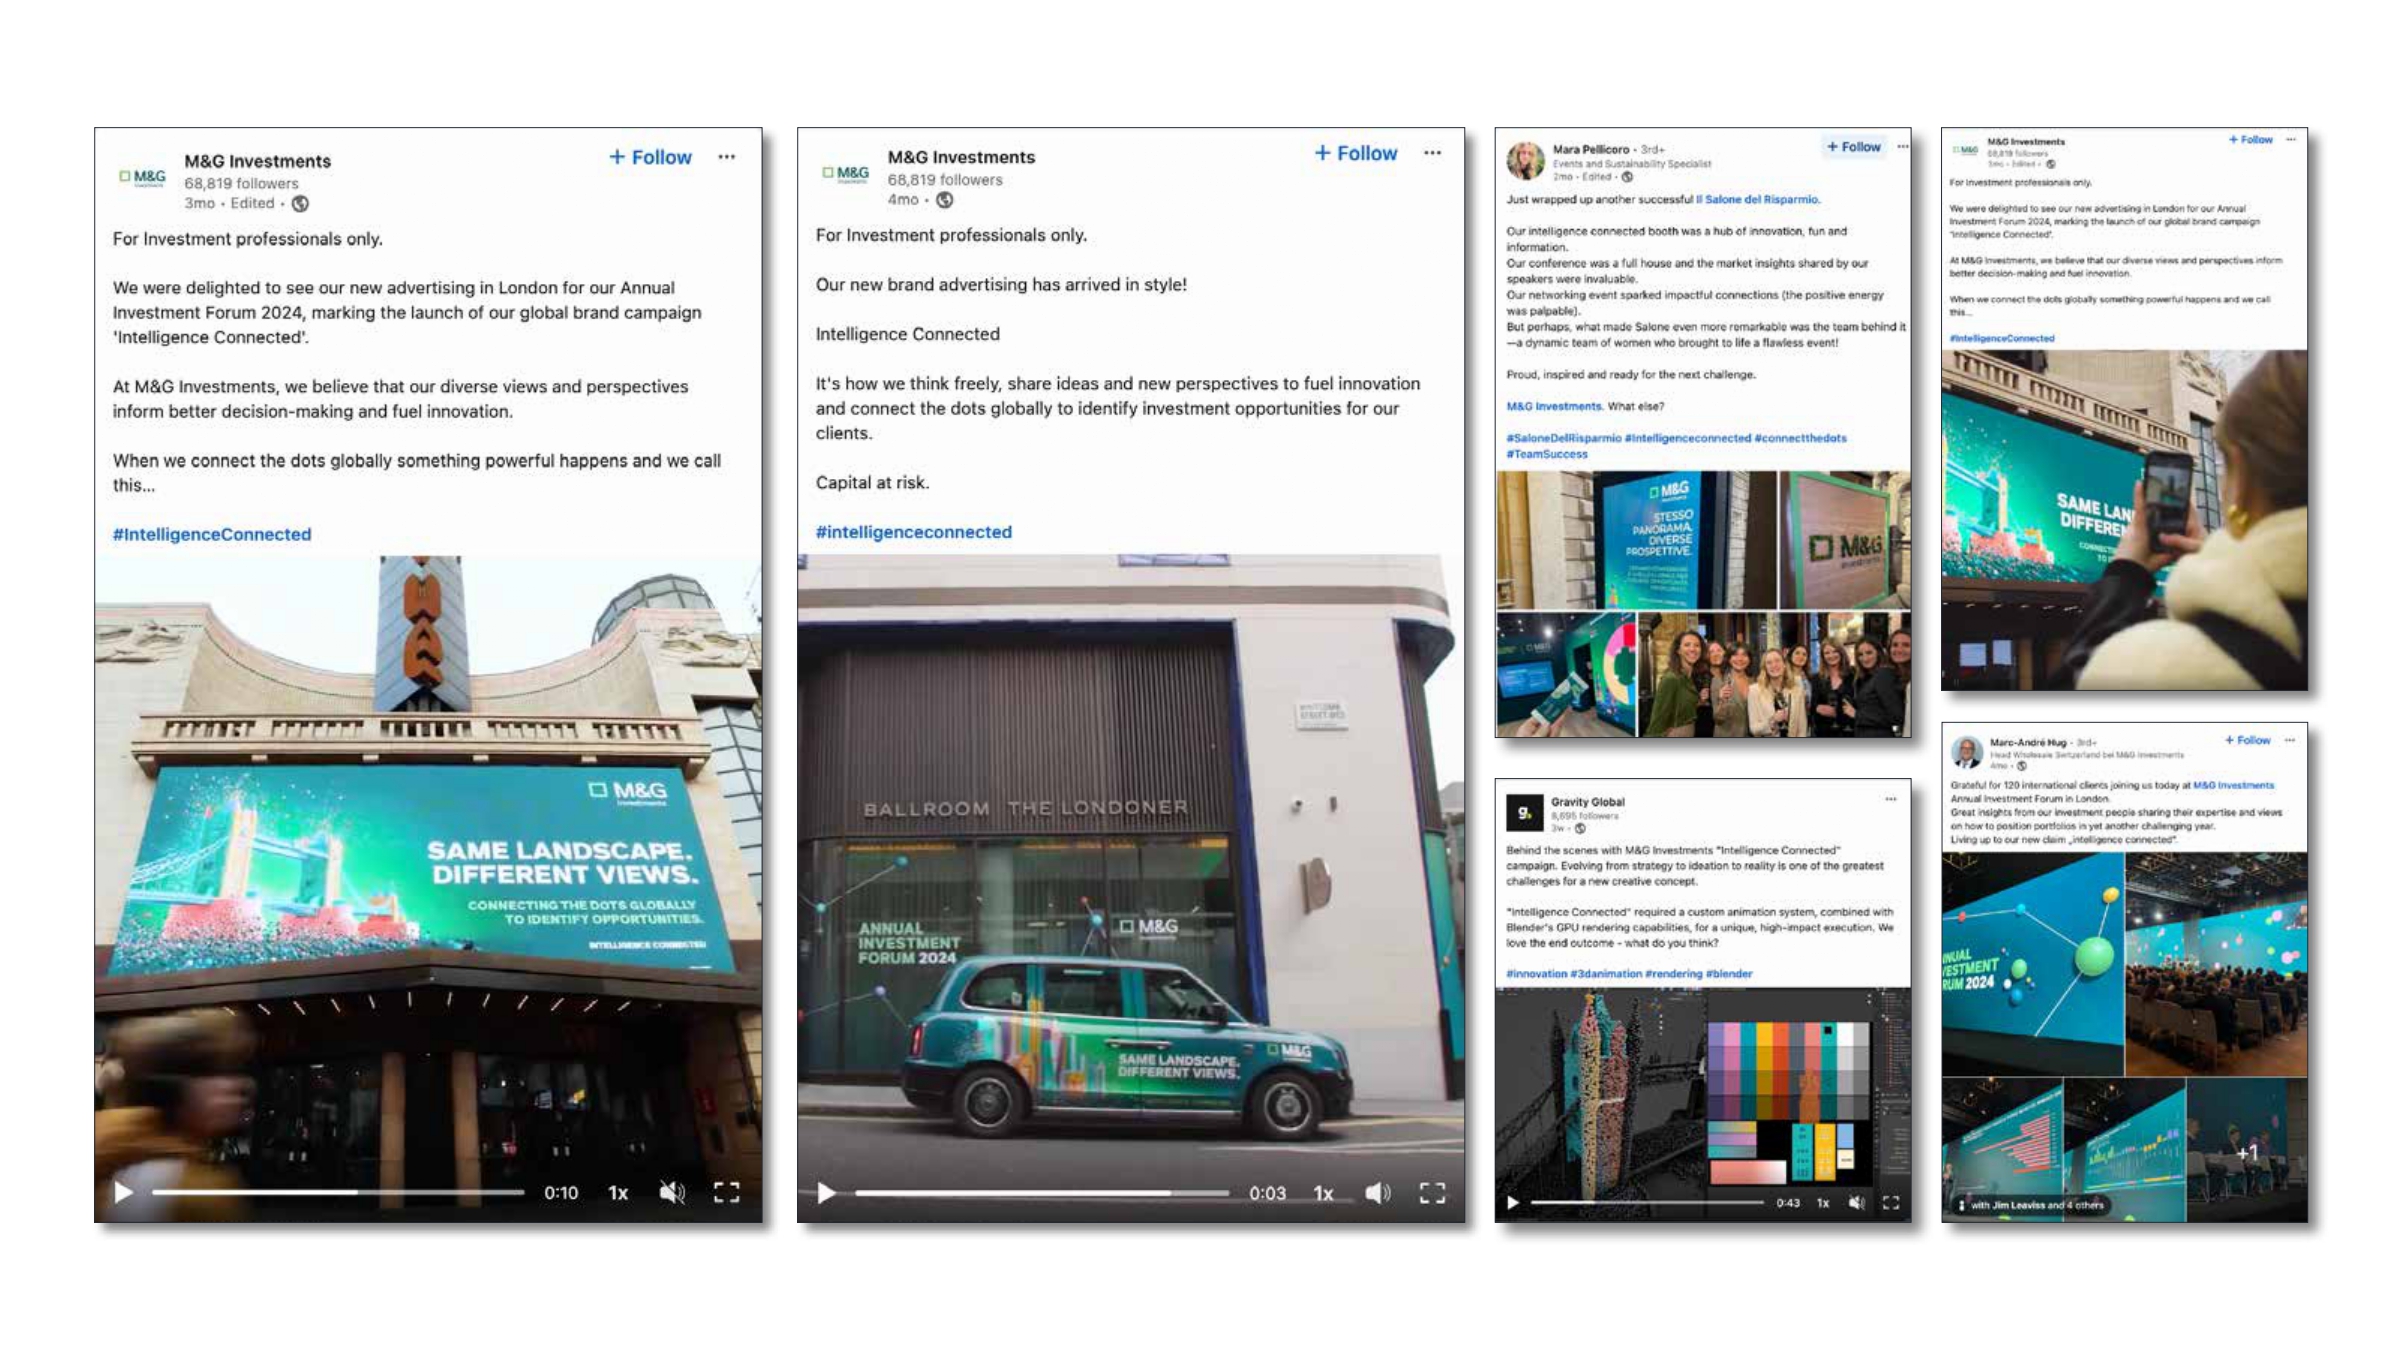Click the #TeamSuccess hashtag
Viewport: 2400px width, 1350px height.
tap(1547, 454)
